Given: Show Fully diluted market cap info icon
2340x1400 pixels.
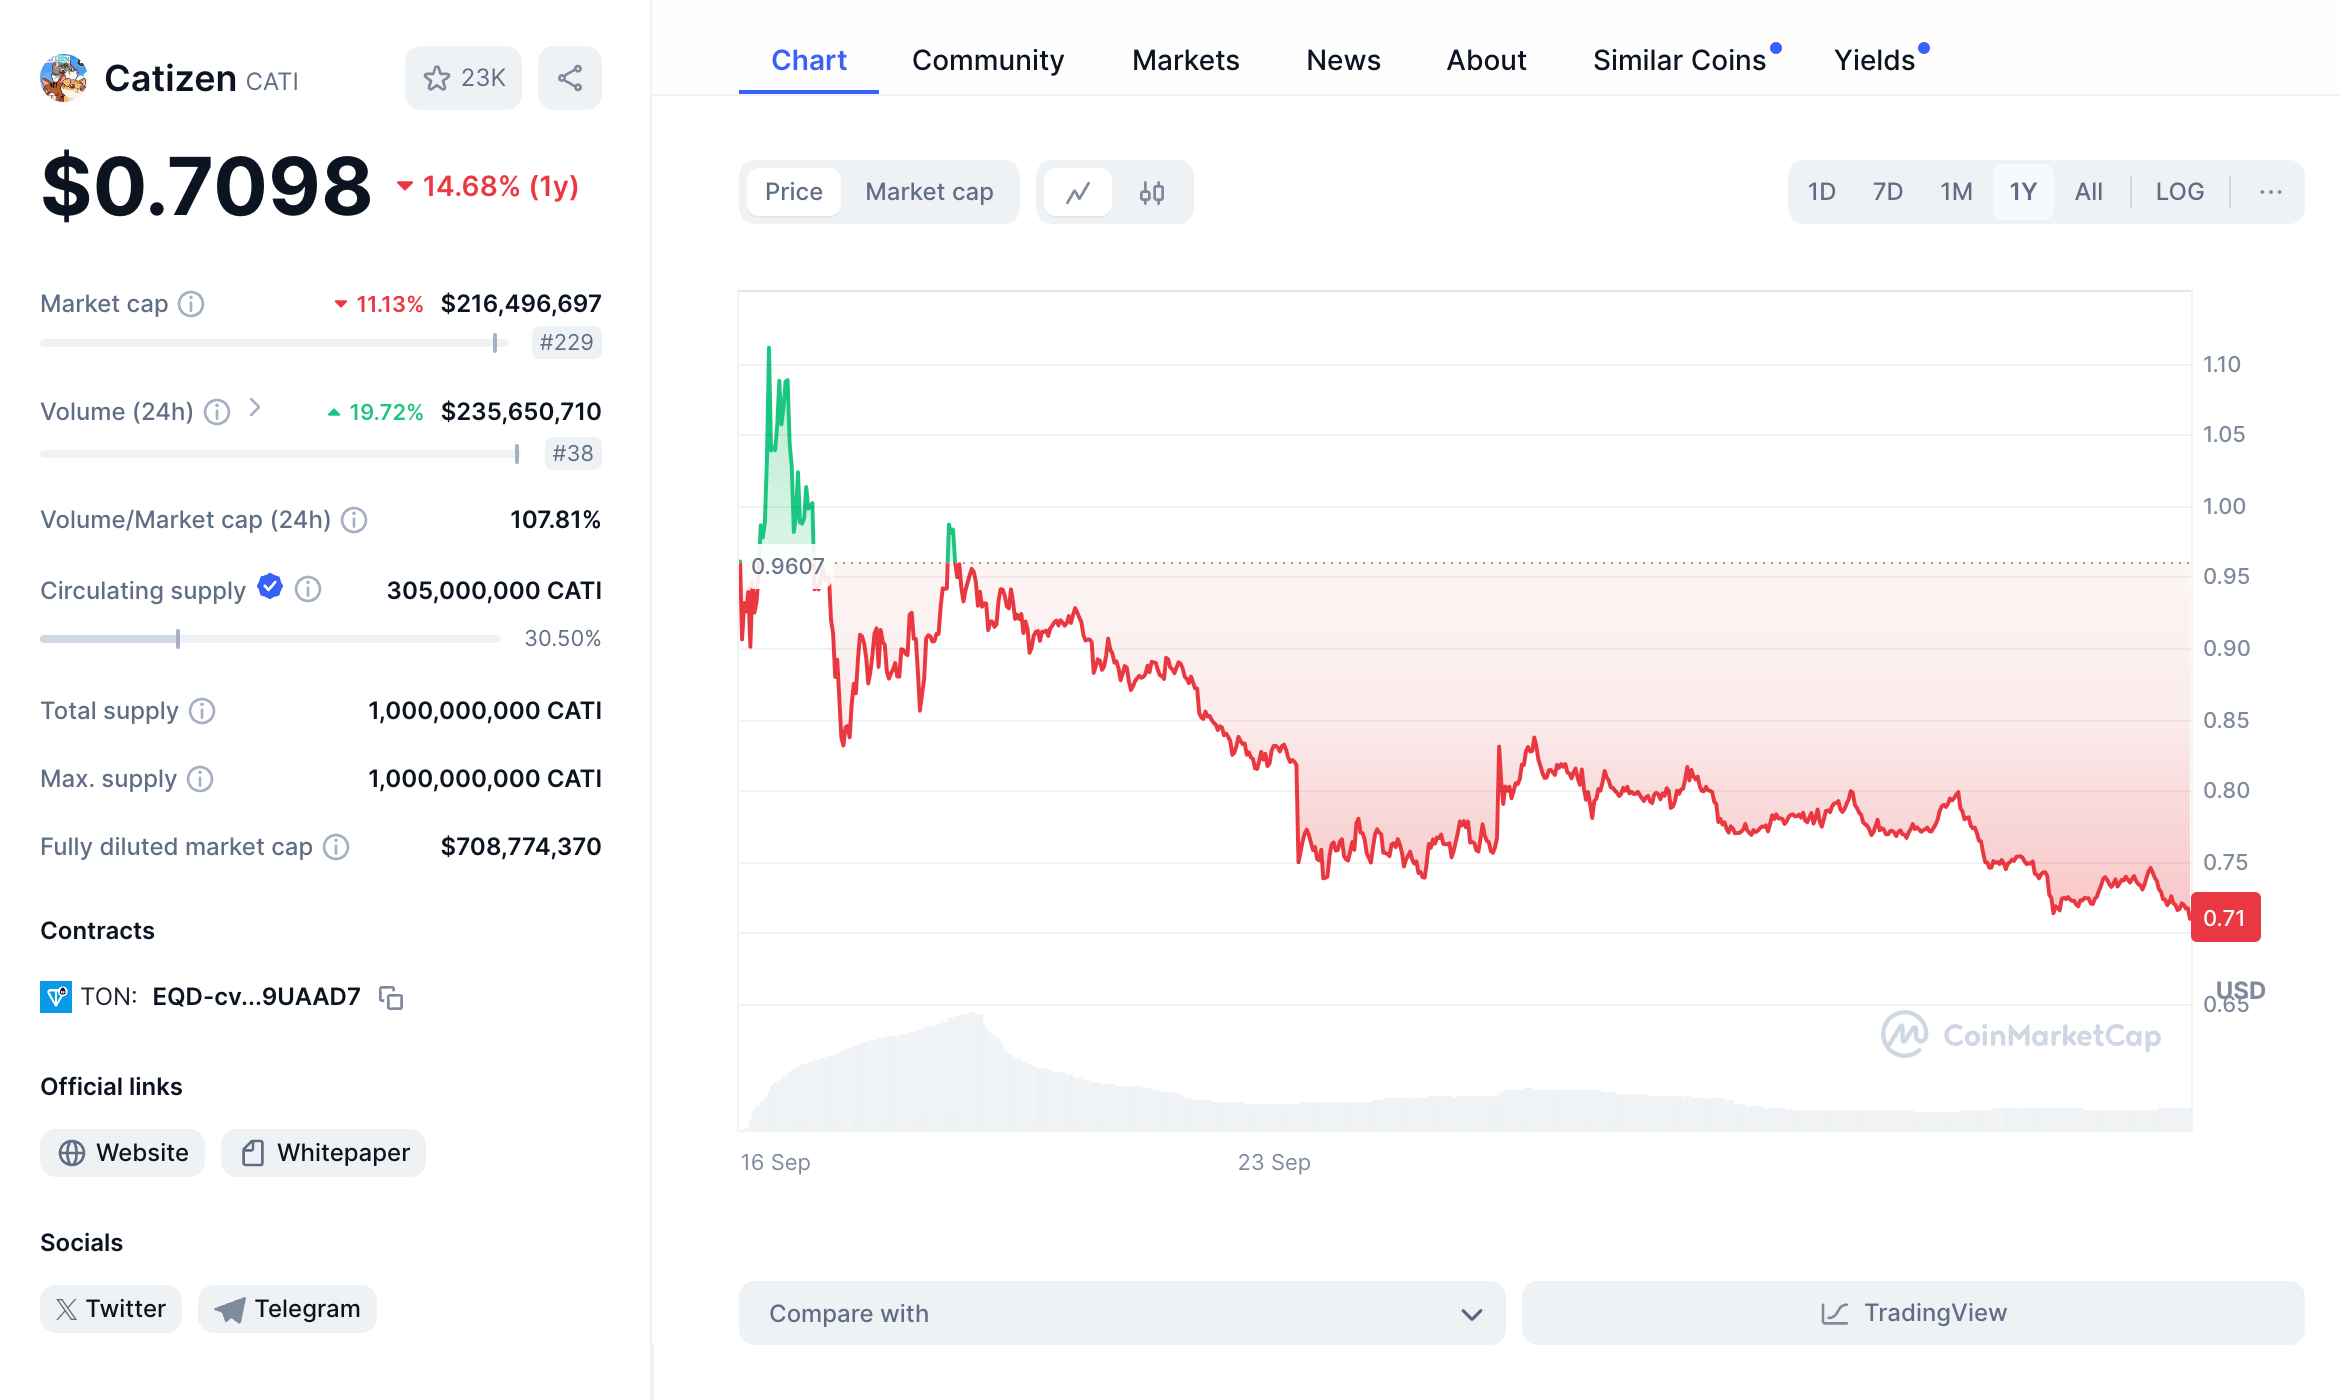Looking at the screenshot, I should (x=336, y=847).
